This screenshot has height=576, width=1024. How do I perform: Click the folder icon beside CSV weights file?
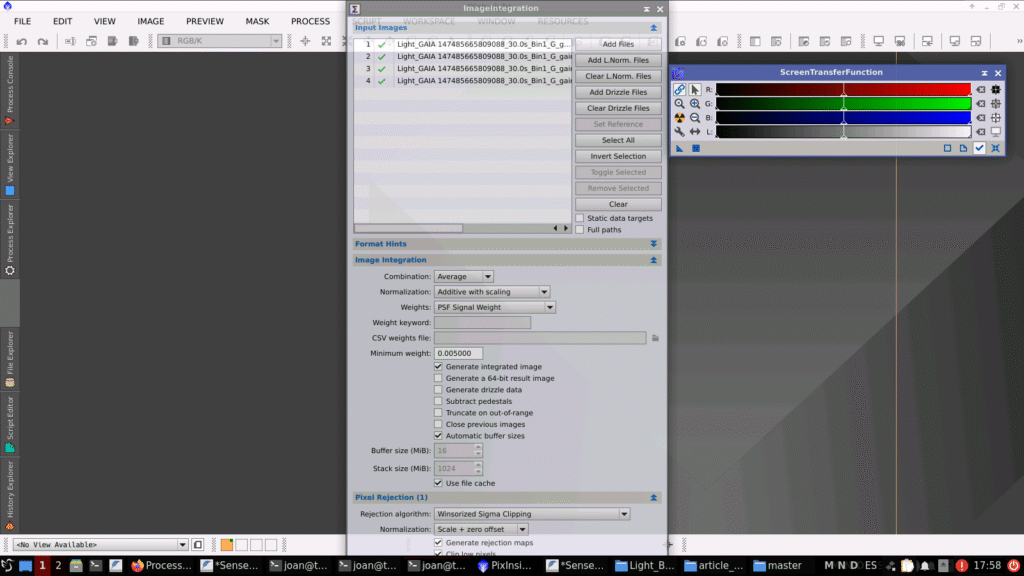[656, 338]
